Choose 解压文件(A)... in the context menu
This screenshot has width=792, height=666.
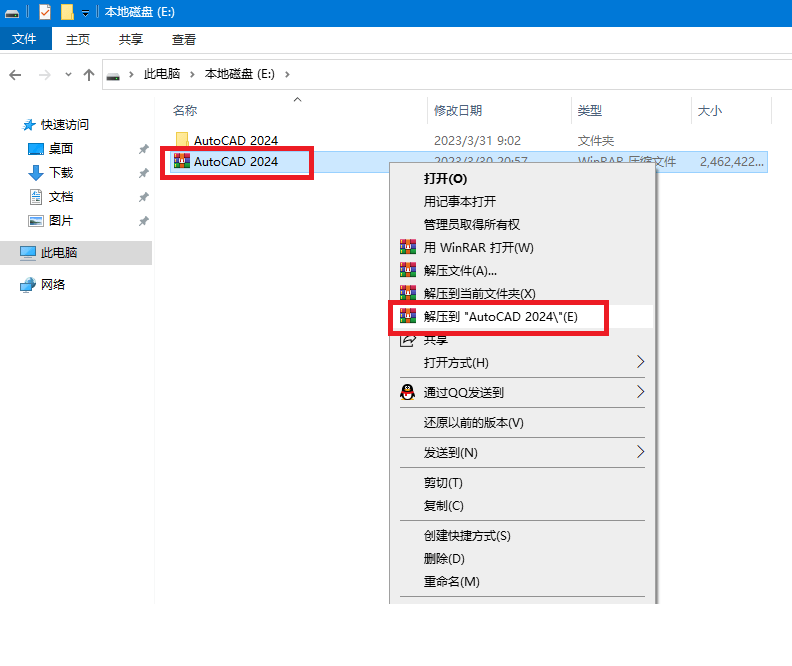pos(523,271)
